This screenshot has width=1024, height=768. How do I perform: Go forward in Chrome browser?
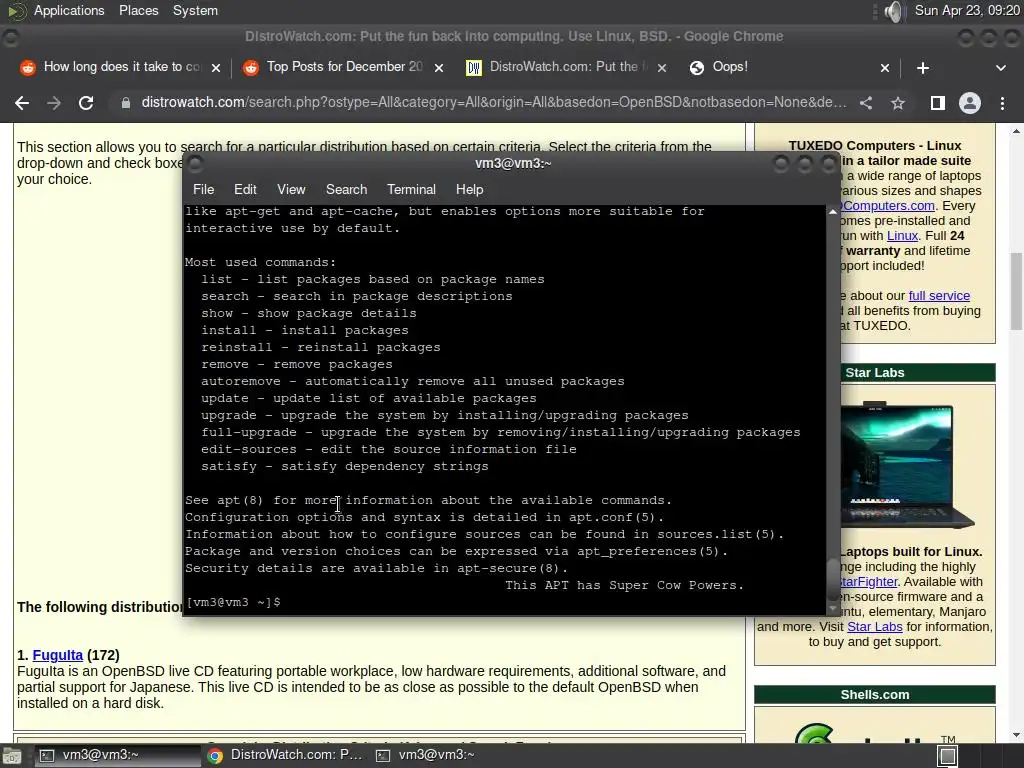(x=54, y=103)
